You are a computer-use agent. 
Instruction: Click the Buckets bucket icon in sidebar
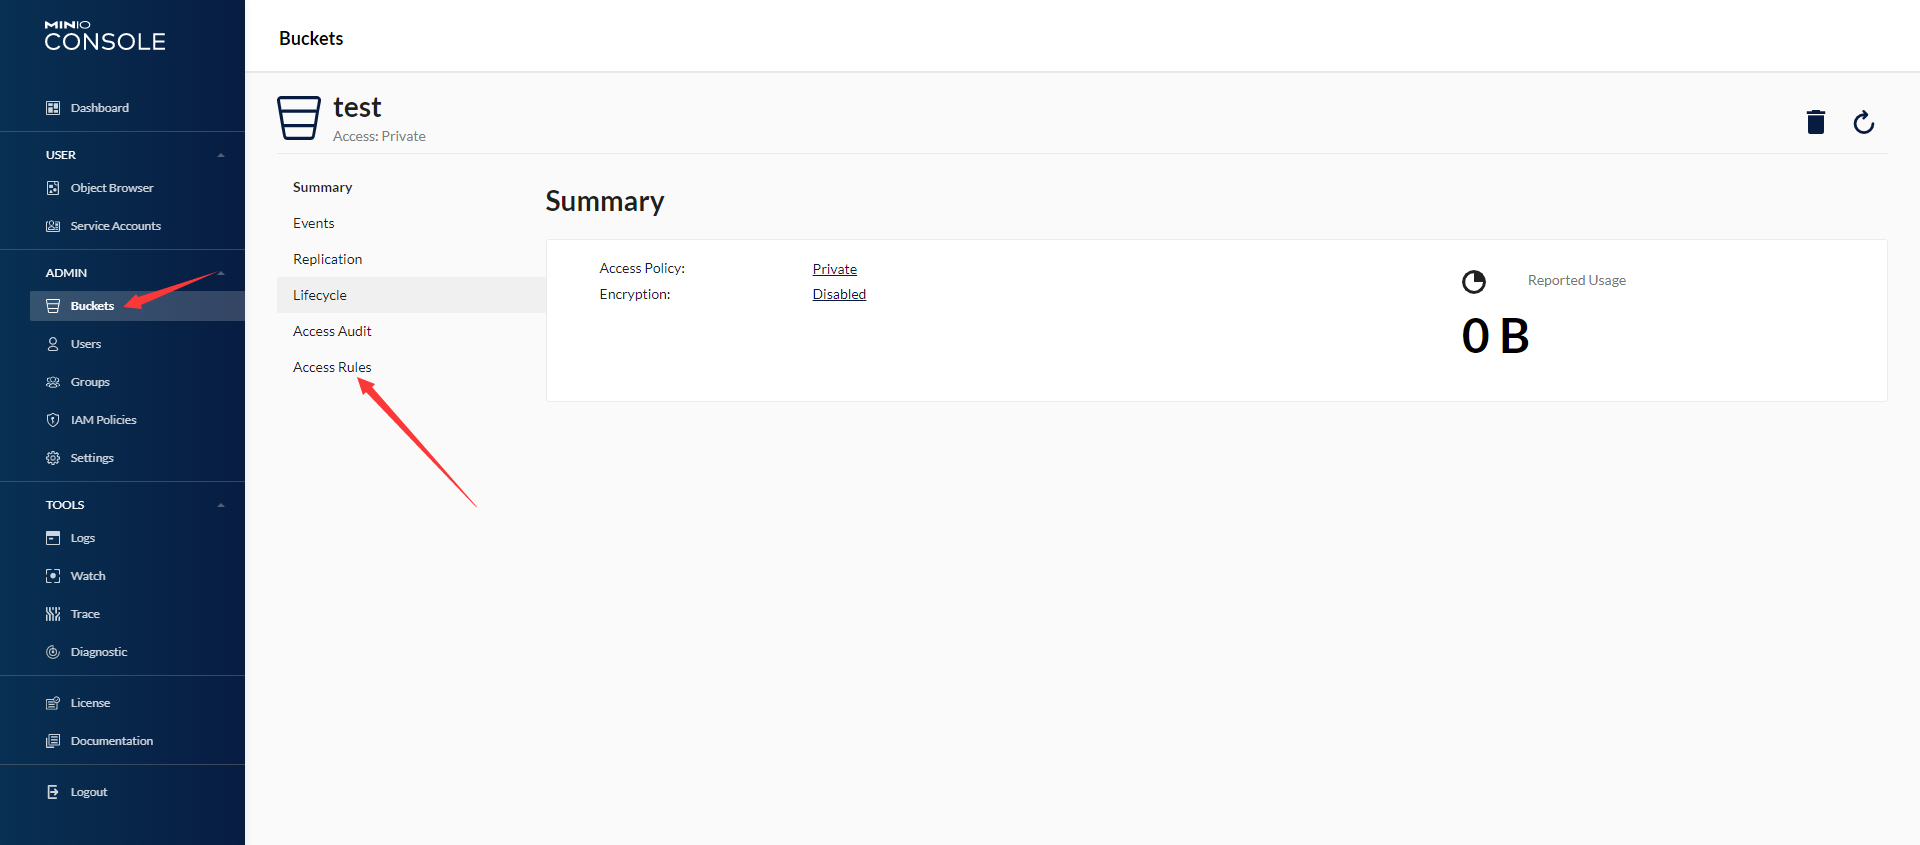[x=53, y=306]
